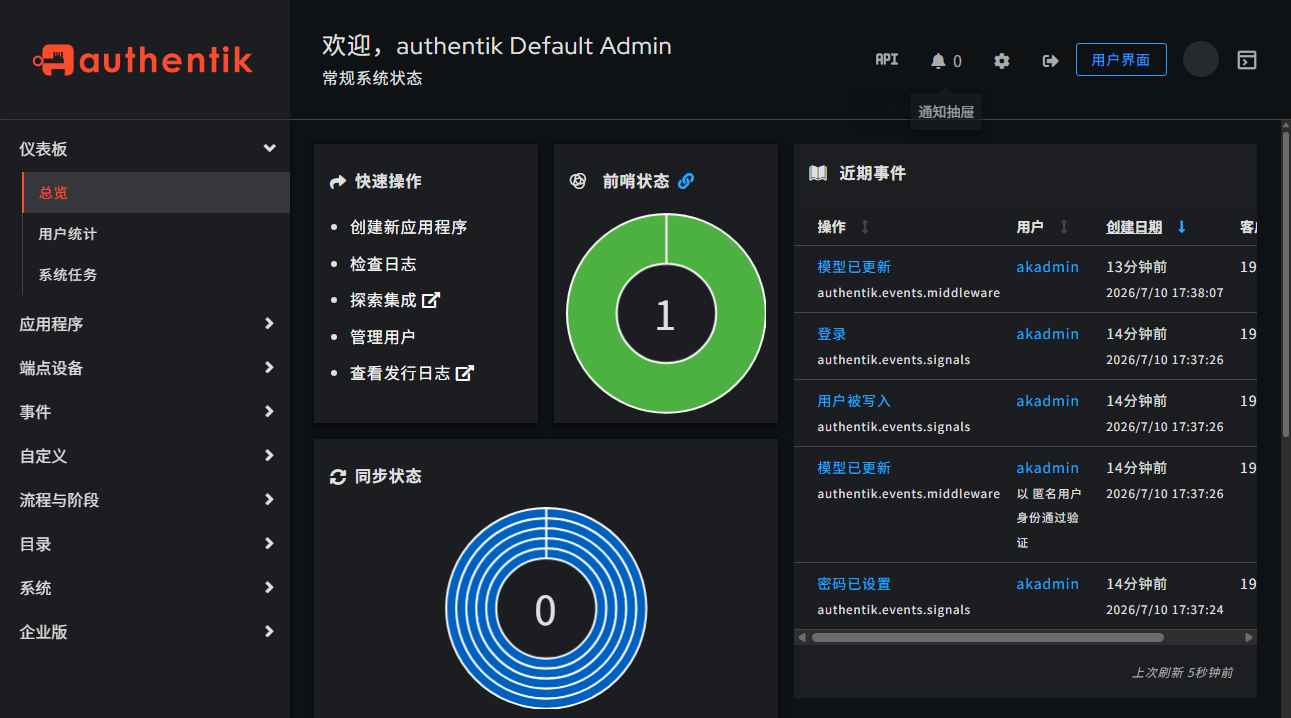
Task: Open 管理用户 quick action
Action: [x=383, y=337]
